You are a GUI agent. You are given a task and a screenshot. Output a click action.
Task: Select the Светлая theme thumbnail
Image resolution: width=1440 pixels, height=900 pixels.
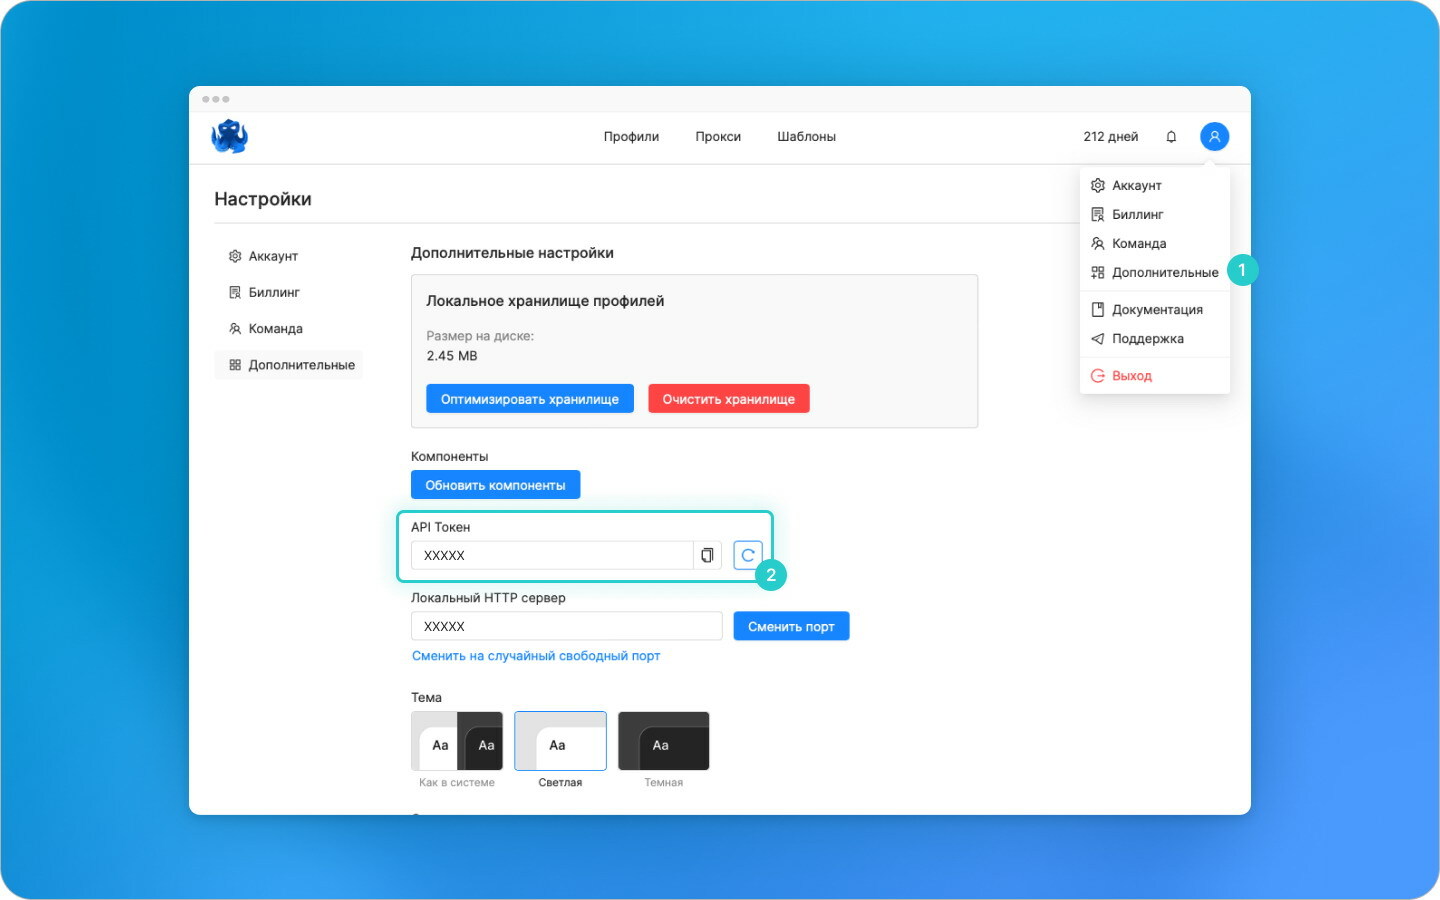pyautogui.click(x=560, y=741)
